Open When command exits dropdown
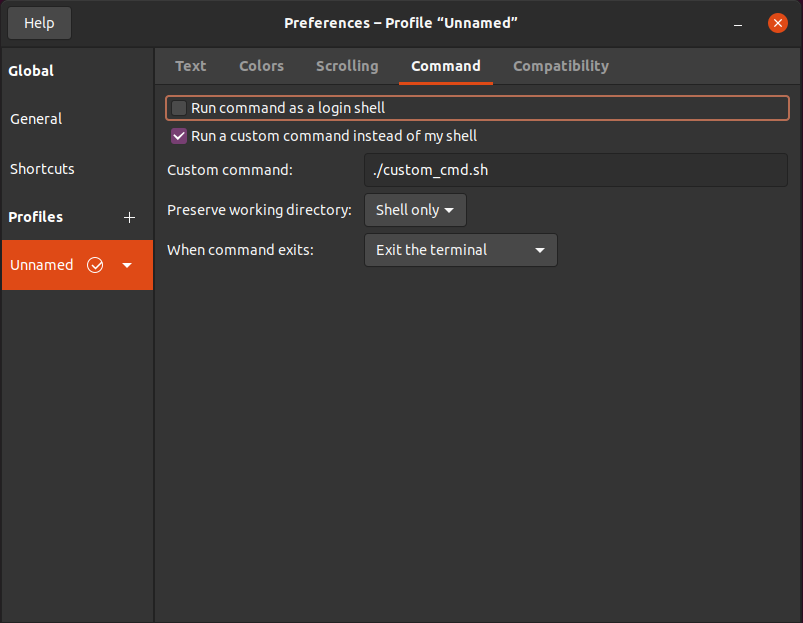803x623 pixels. coord(461,250)
